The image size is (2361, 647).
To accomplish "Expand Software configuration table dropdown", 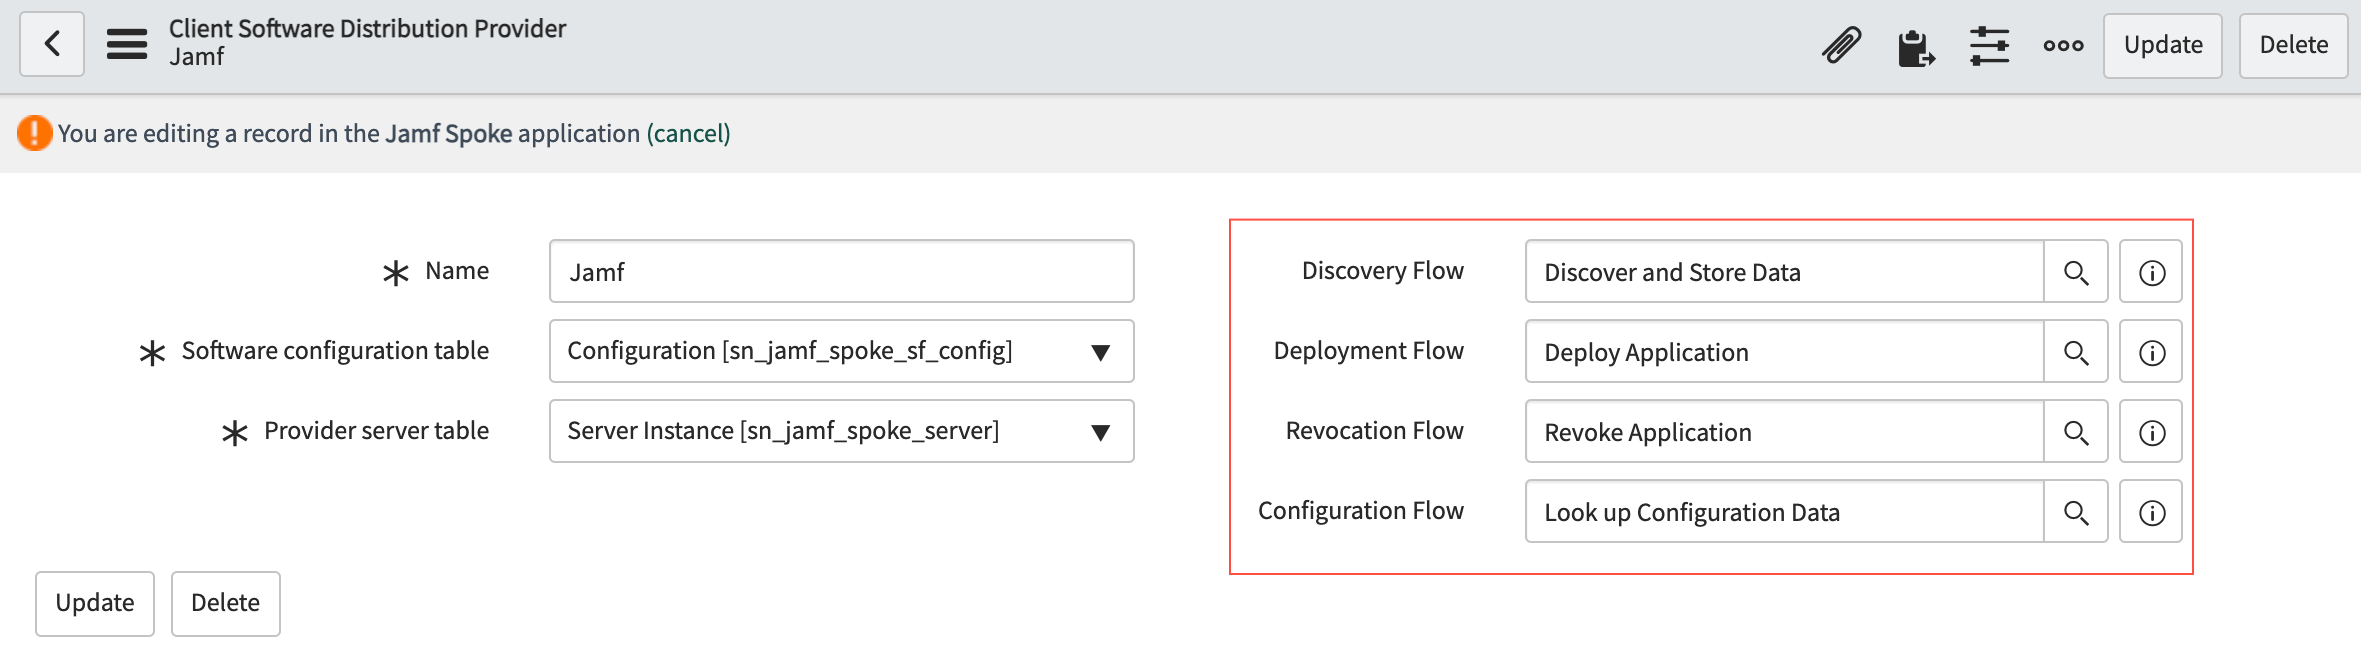I will point(841,351).
